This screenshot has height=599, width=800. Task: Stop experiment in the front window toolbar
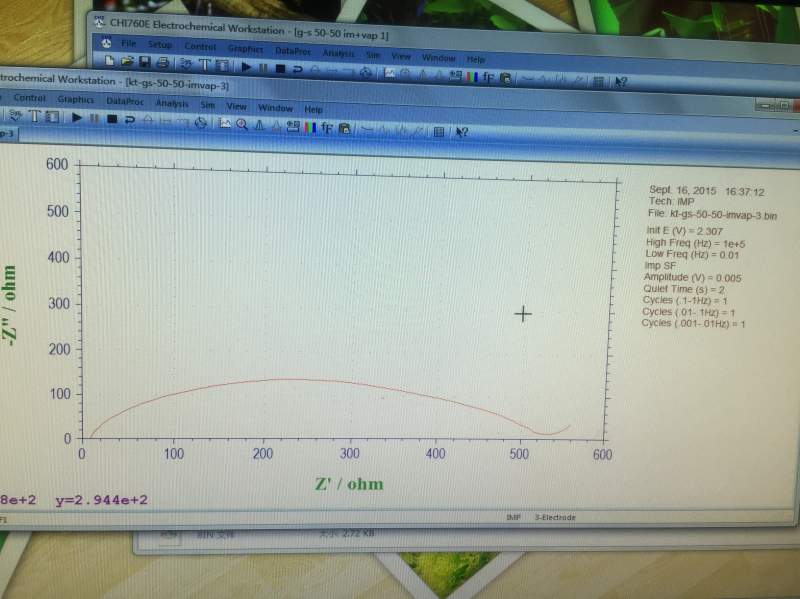coord(112,119)
